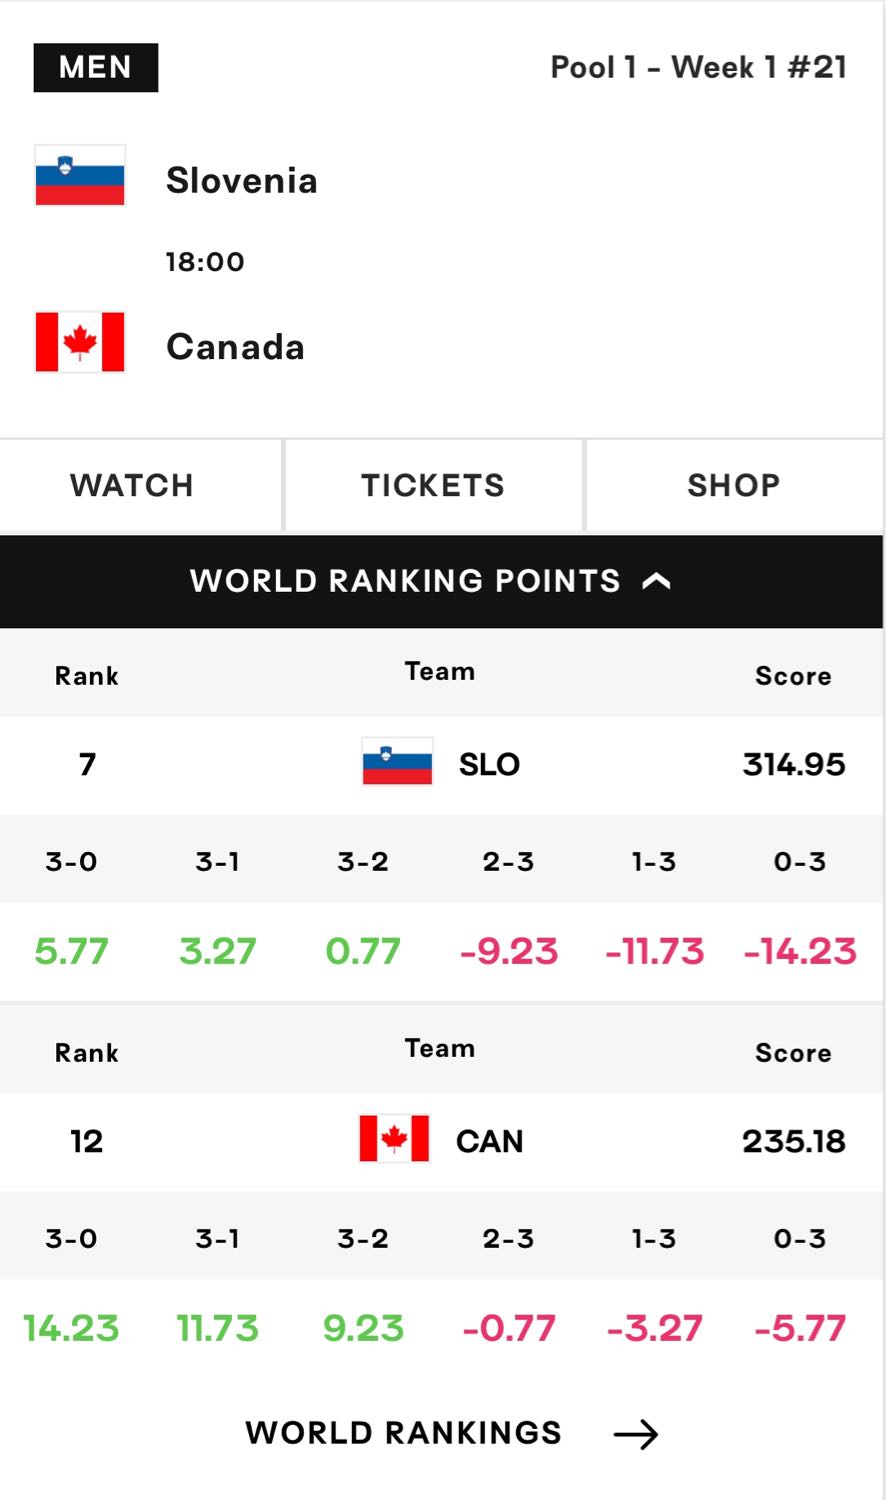Click the SLO flag in ranking table
Screen dimensions: 886x1500
point(398,762)
